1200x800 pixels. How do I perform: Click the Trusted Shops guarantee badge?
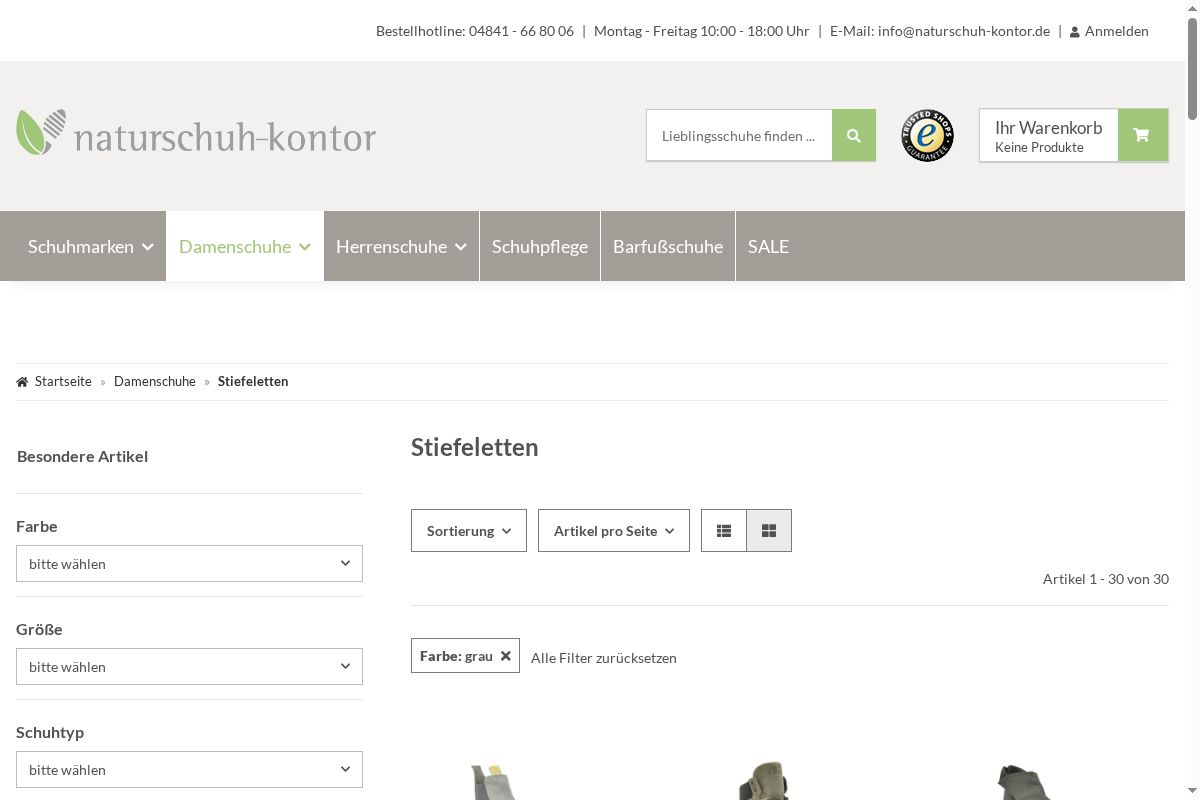[927, 136]
